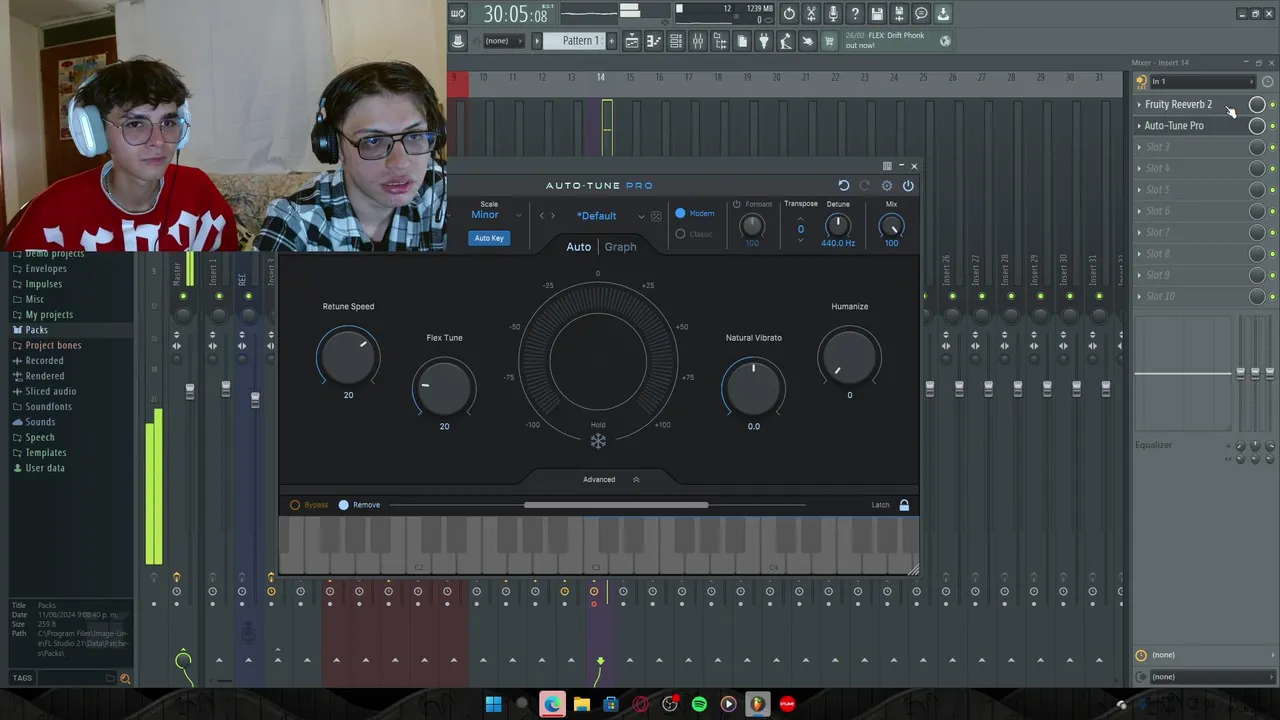Add a new pattern with plus button

pyautogui.click(x=610, y=41)
